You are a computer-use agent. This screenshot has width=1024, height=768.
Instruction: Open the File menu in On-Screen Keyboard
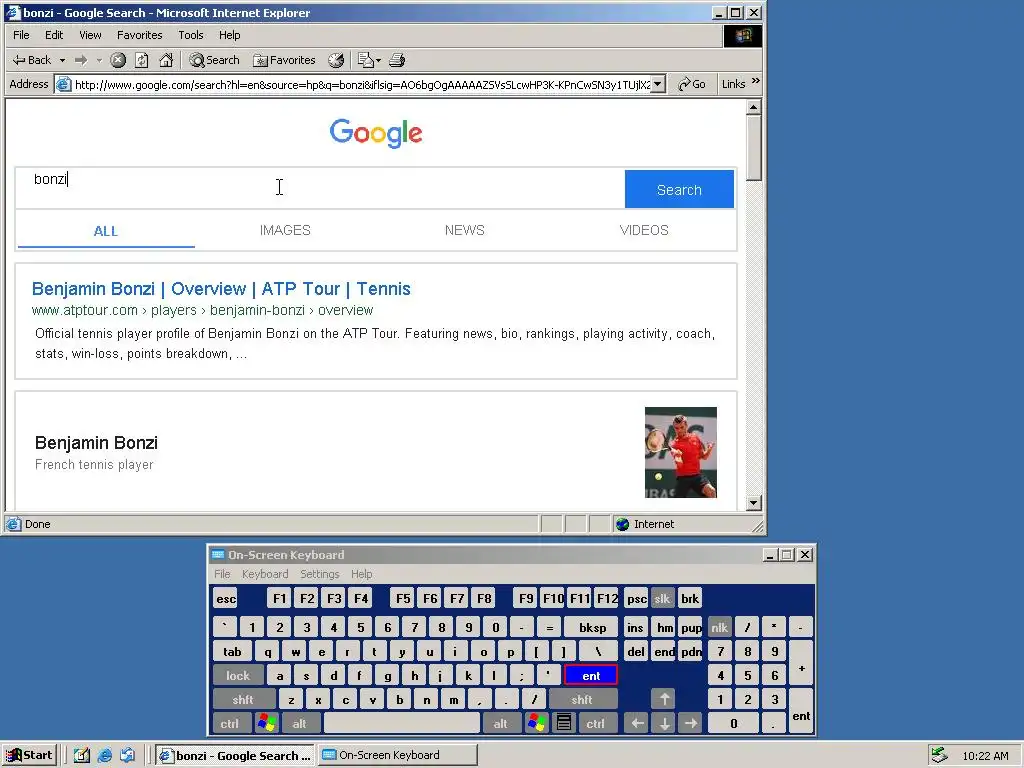[222, 574]
